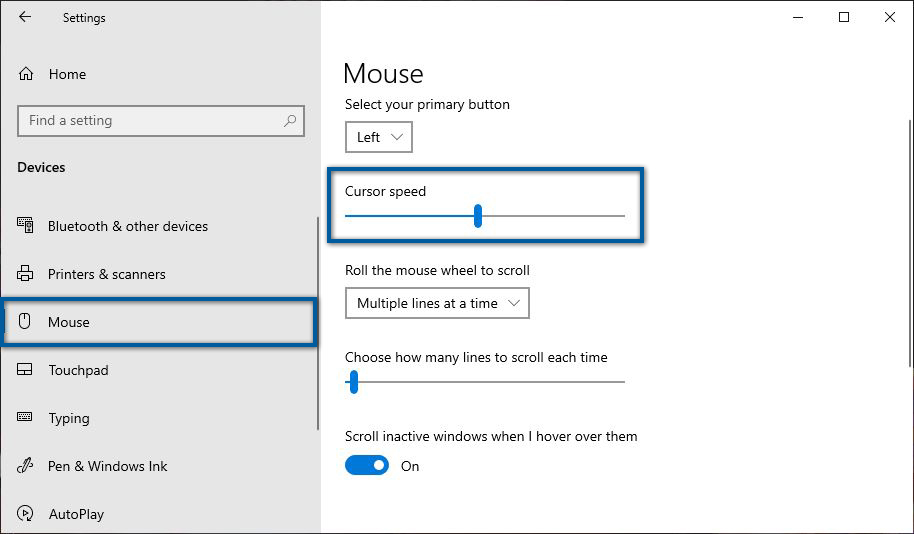Click the Devices section label
The image size is (914, 534).
(x=41, y=167)
